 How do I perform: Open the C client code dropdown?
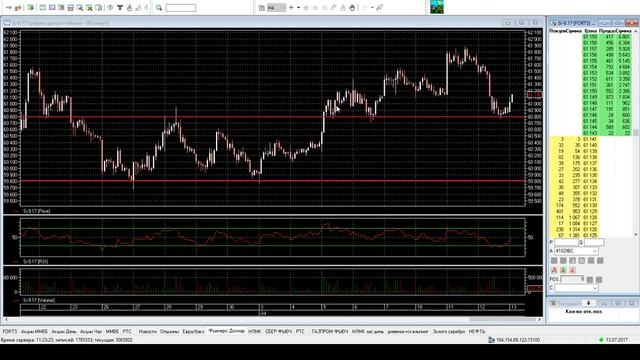click(576, 288)
